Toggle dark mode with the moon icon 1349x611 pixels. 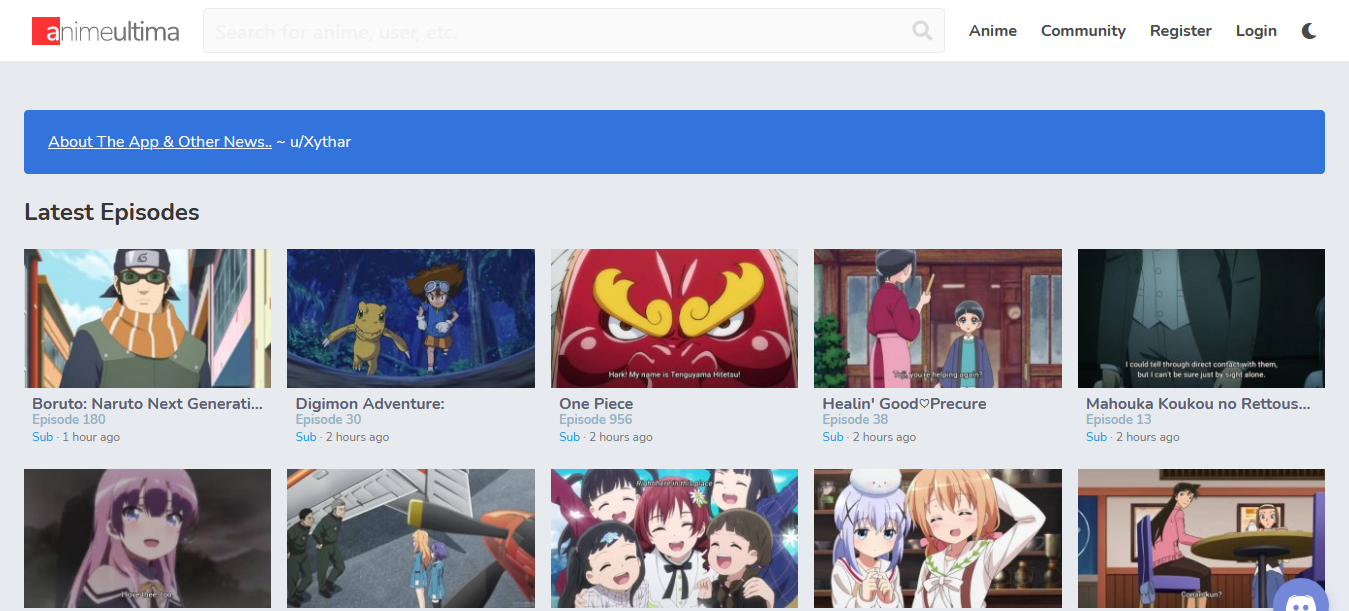tap(1309, 31)
